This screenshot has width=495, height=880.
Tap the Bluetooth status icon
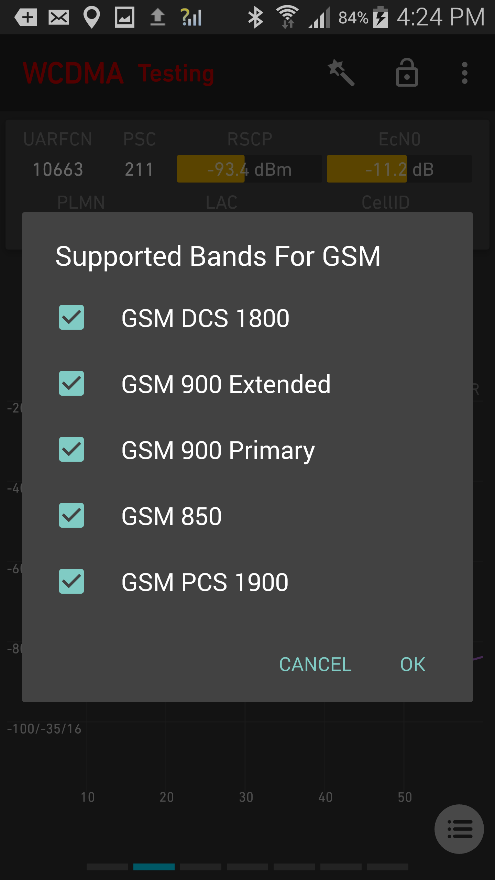[x=255, y=17]
